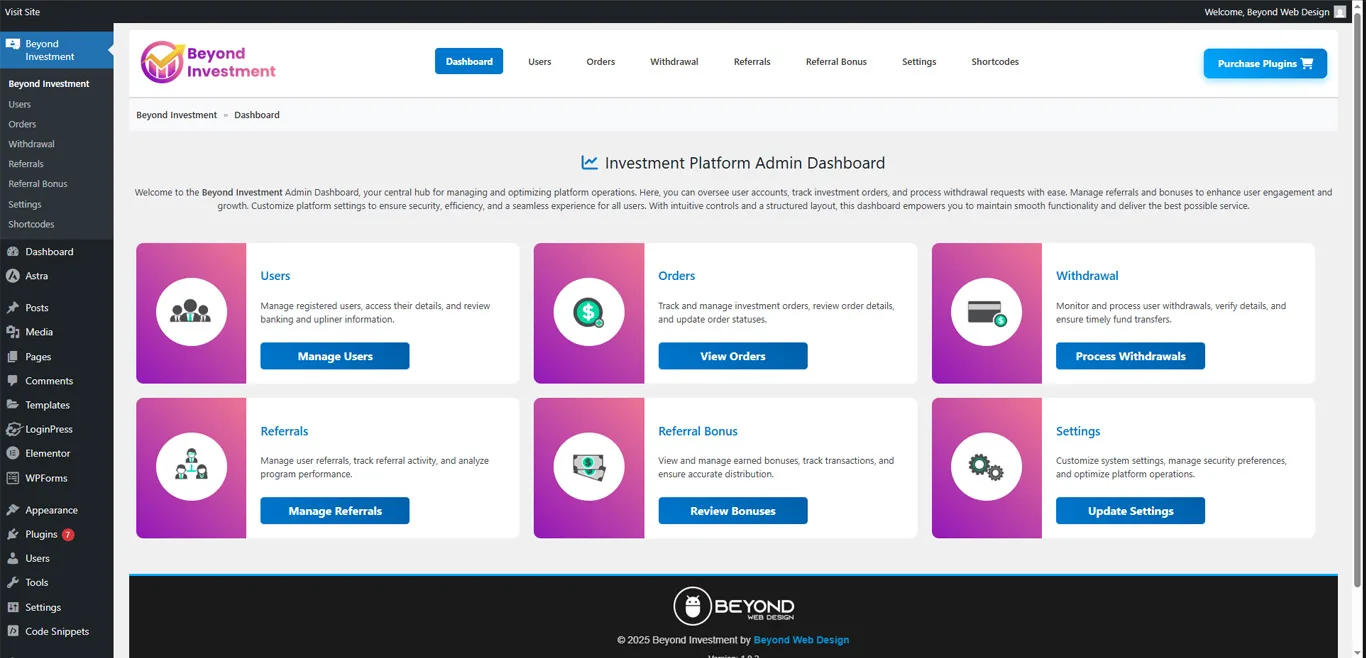
Task: Select Beyond Investment in the sidebar submenu
Action: pyautogui.click(x=49, y=84)
